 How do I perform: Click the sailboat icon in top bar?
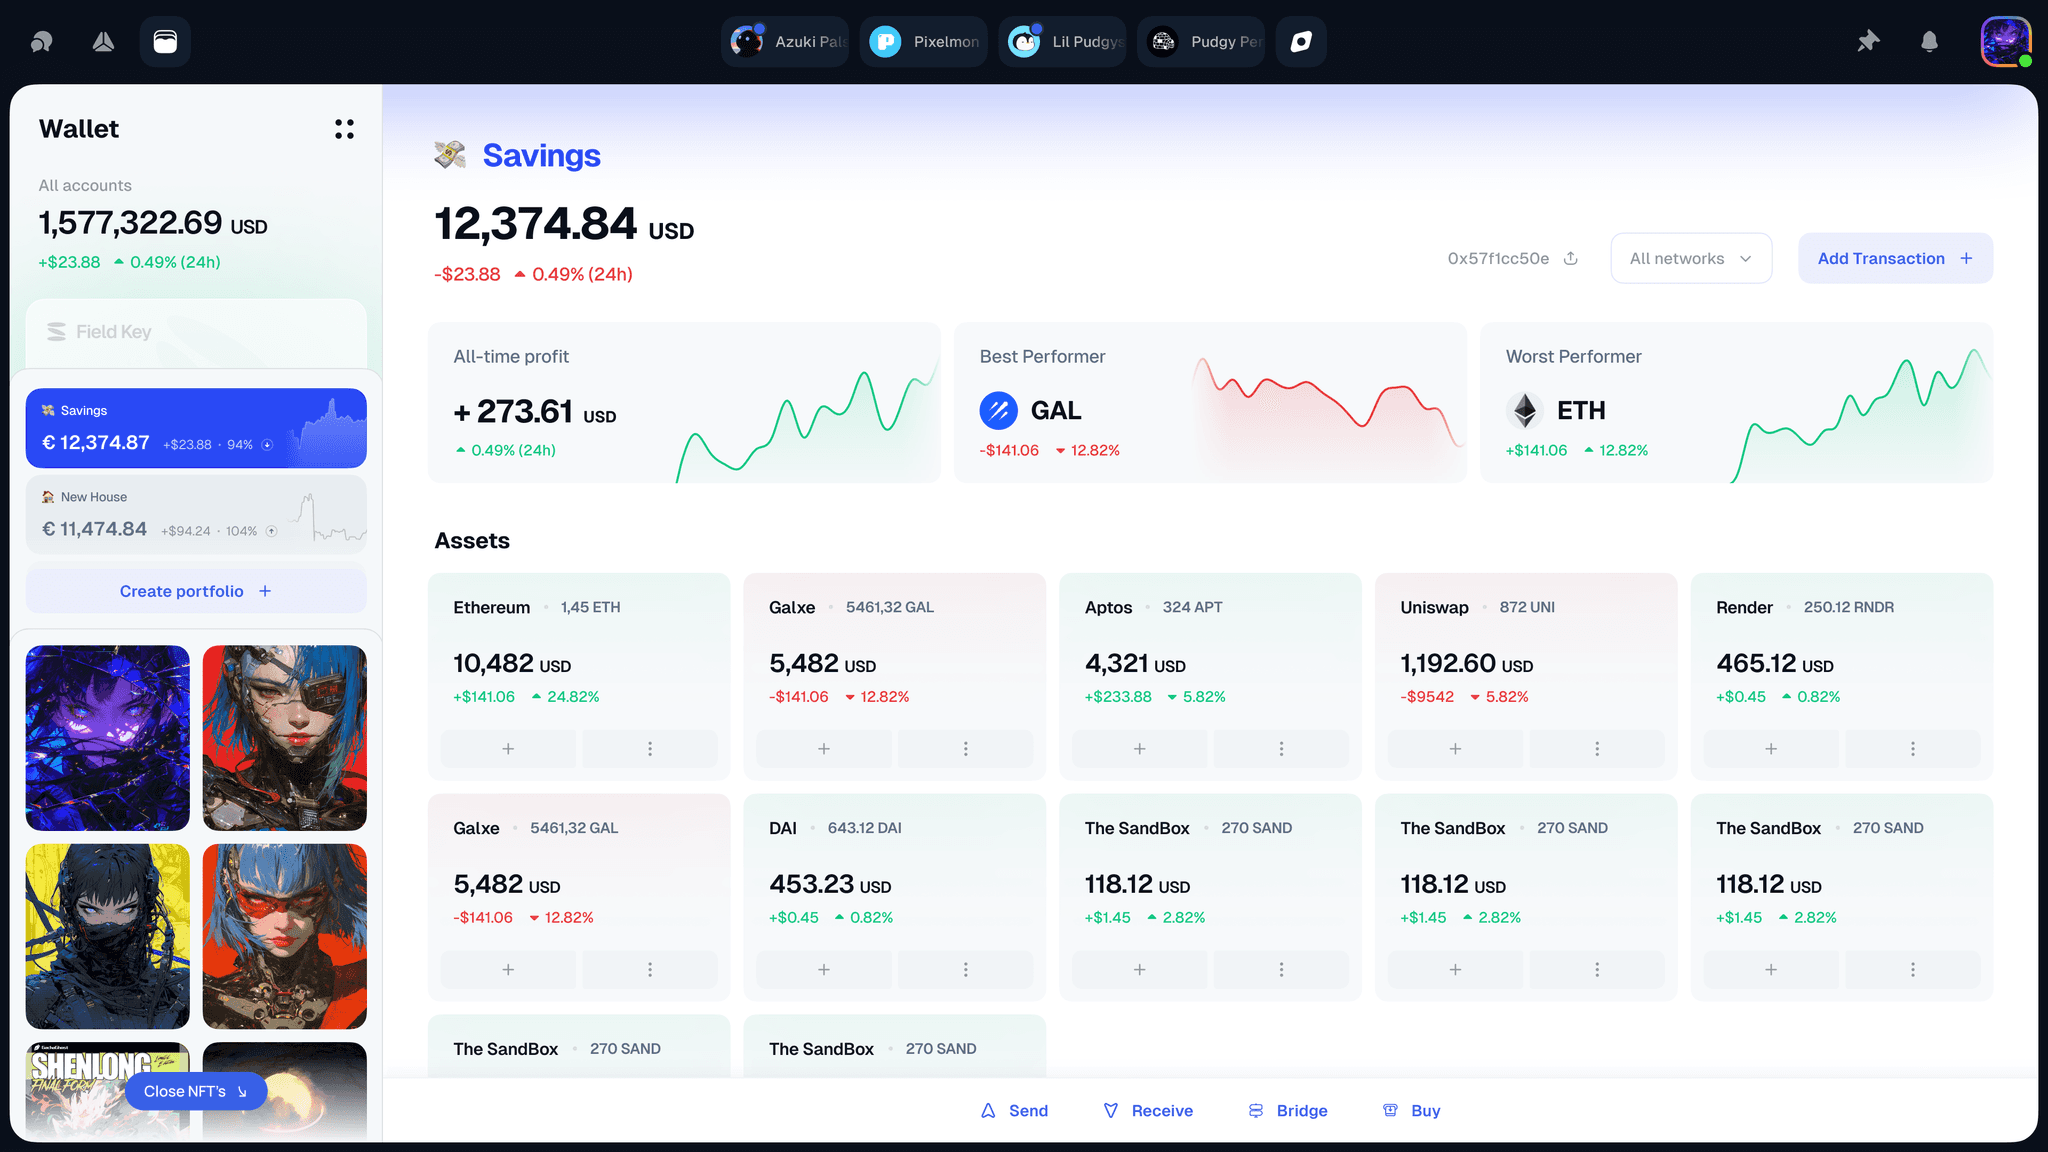click(x=103, y=42)
